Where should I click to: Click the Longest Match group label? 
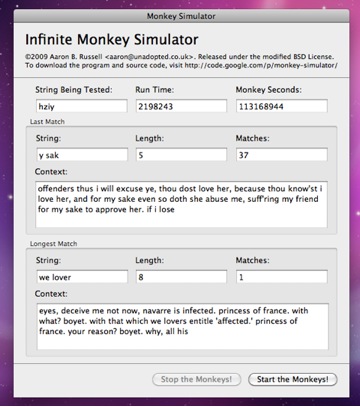[53, 244]
